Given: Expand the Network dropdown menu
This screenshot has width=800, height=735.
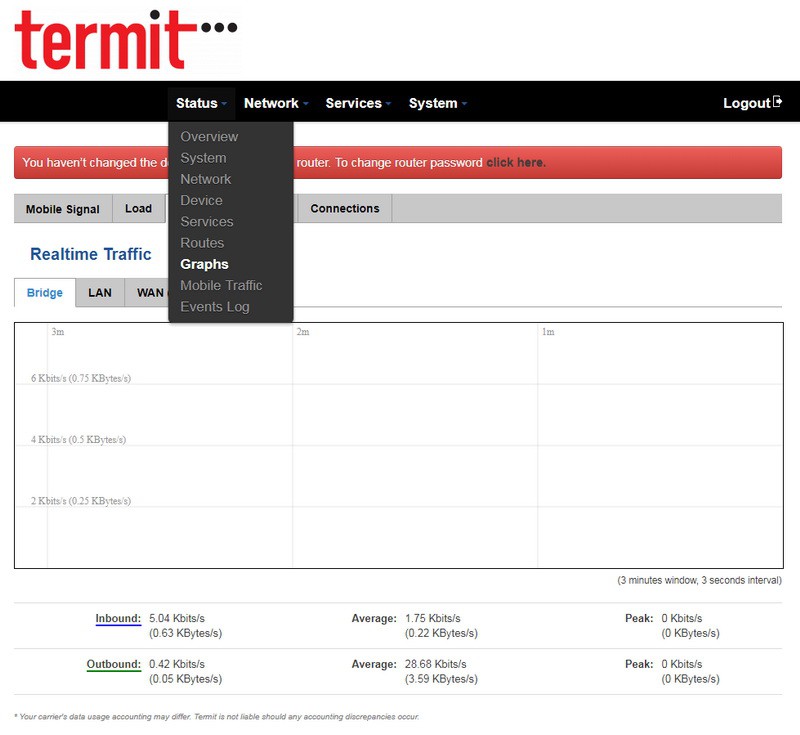Looking at the screenshot, I should 276,103.
